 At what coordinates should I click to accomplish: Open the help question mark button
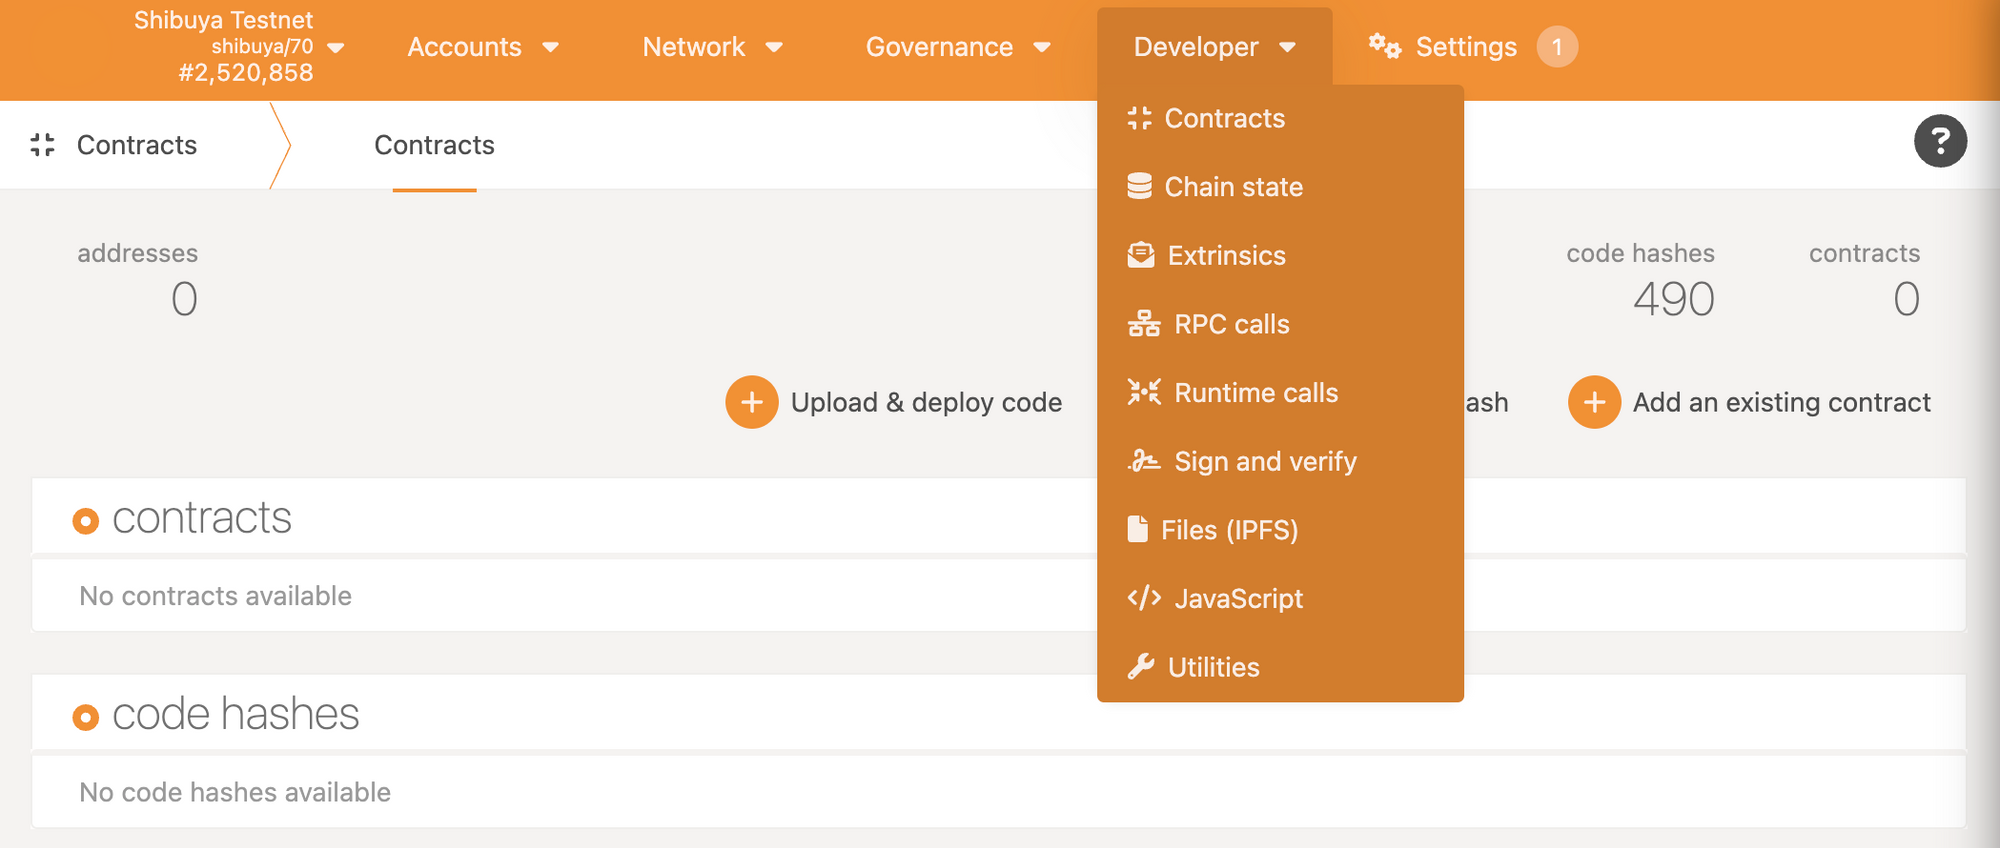1939,142
